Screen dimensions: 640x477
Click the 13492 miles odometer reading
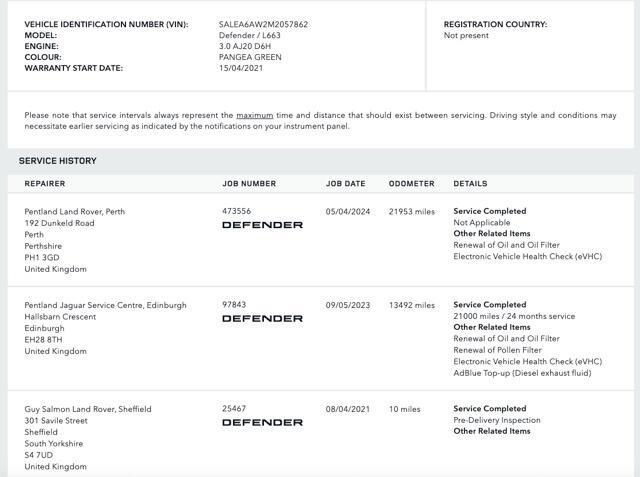[x=412, y=305]
